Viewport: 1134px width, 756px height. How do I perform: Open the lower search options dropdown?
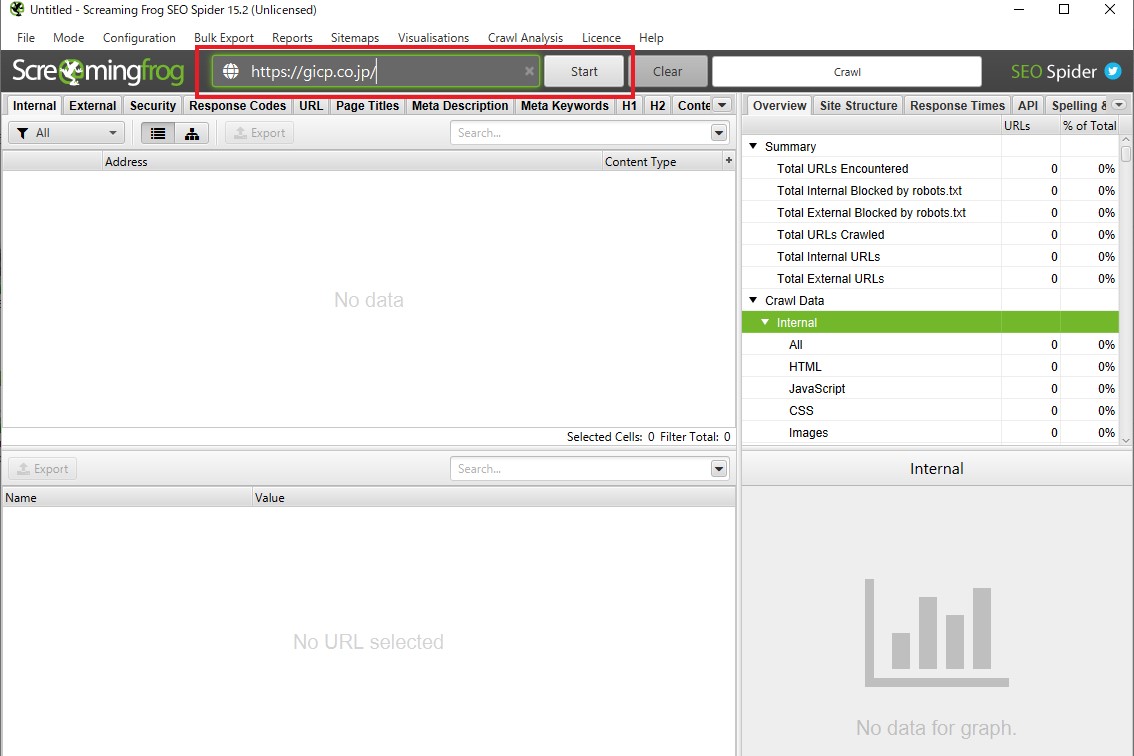[x=718, y=469]
